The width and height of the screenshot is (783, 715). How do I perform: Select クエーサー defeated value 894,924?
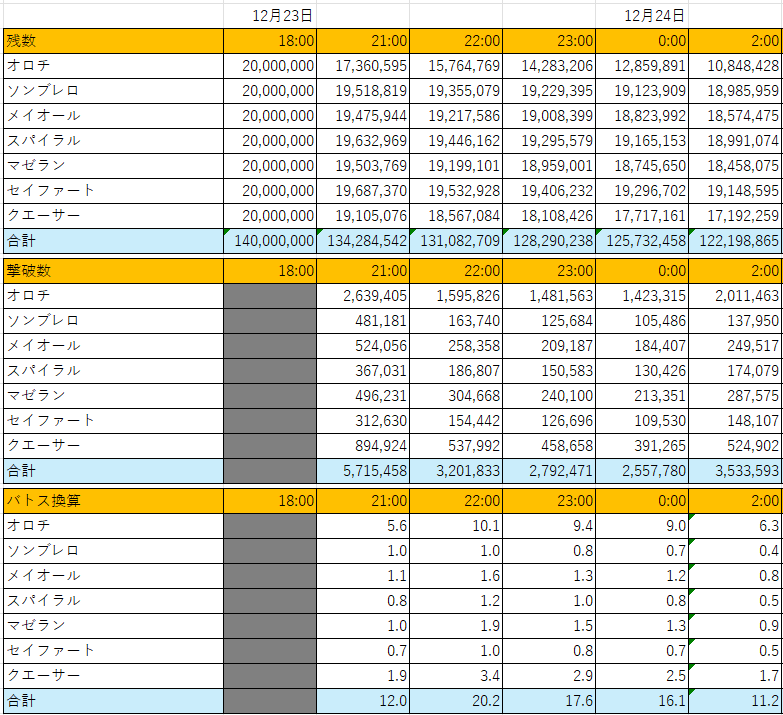pos(363,445)
